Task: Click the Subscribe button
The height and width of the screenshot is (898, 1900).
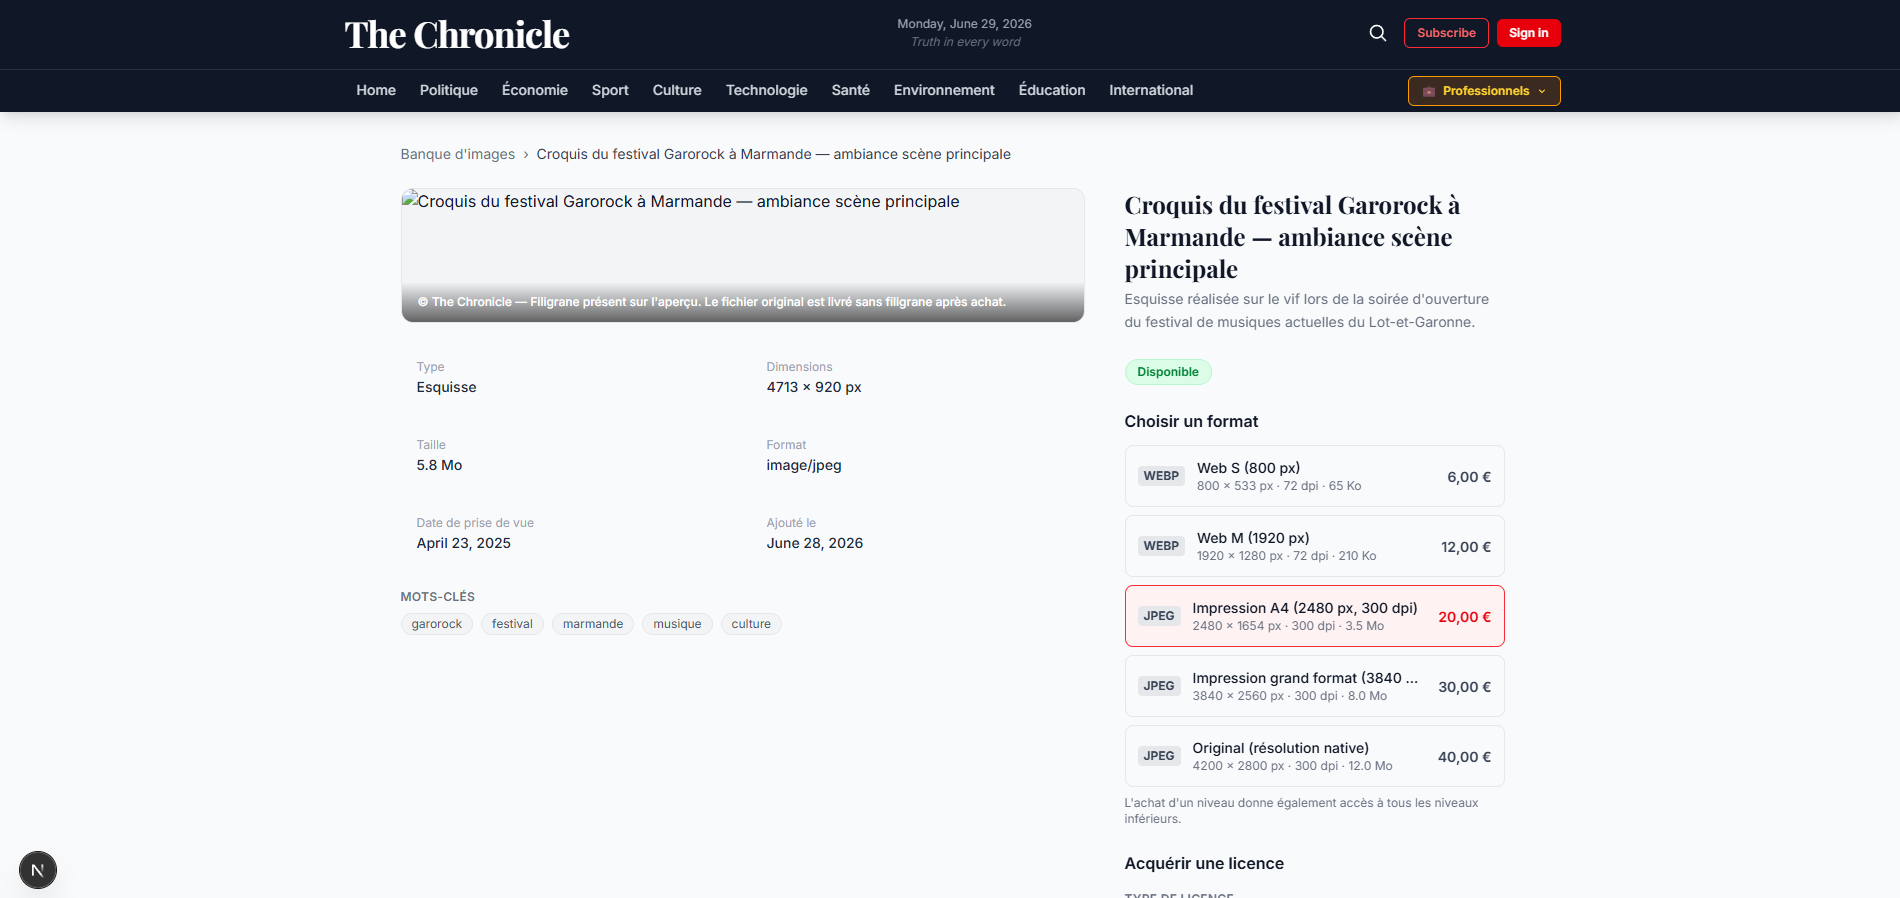Action: pos(1446,33)
